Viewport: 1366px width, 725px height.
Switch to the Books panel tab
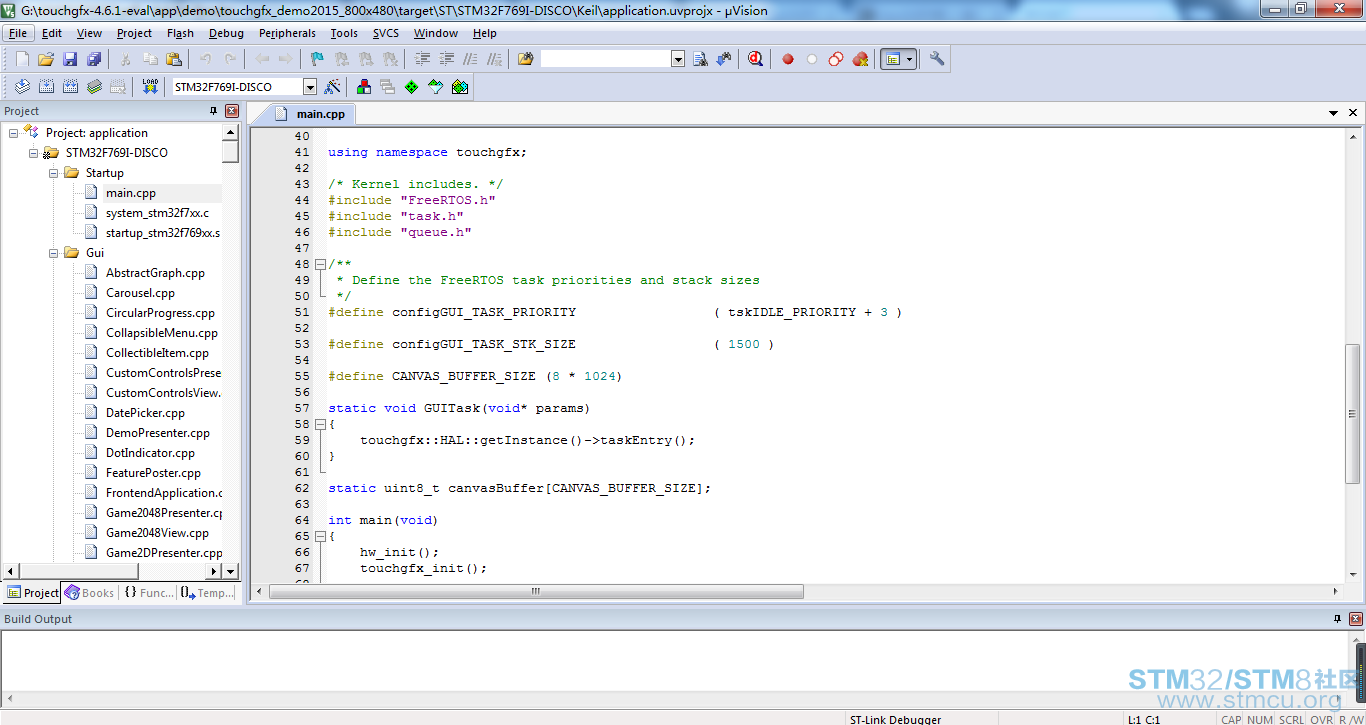pyautogui.click(x=90, y=593)
